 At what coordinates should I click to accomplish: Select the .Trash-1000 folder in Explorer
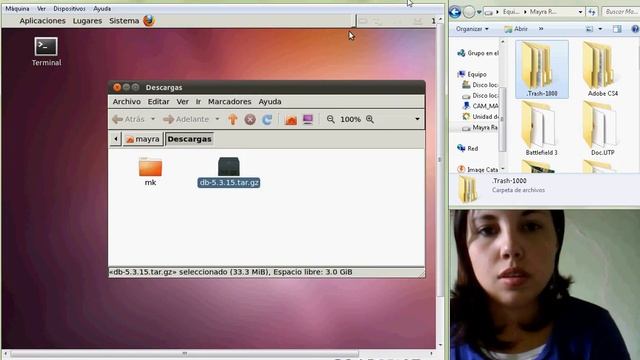pos(542,69)
